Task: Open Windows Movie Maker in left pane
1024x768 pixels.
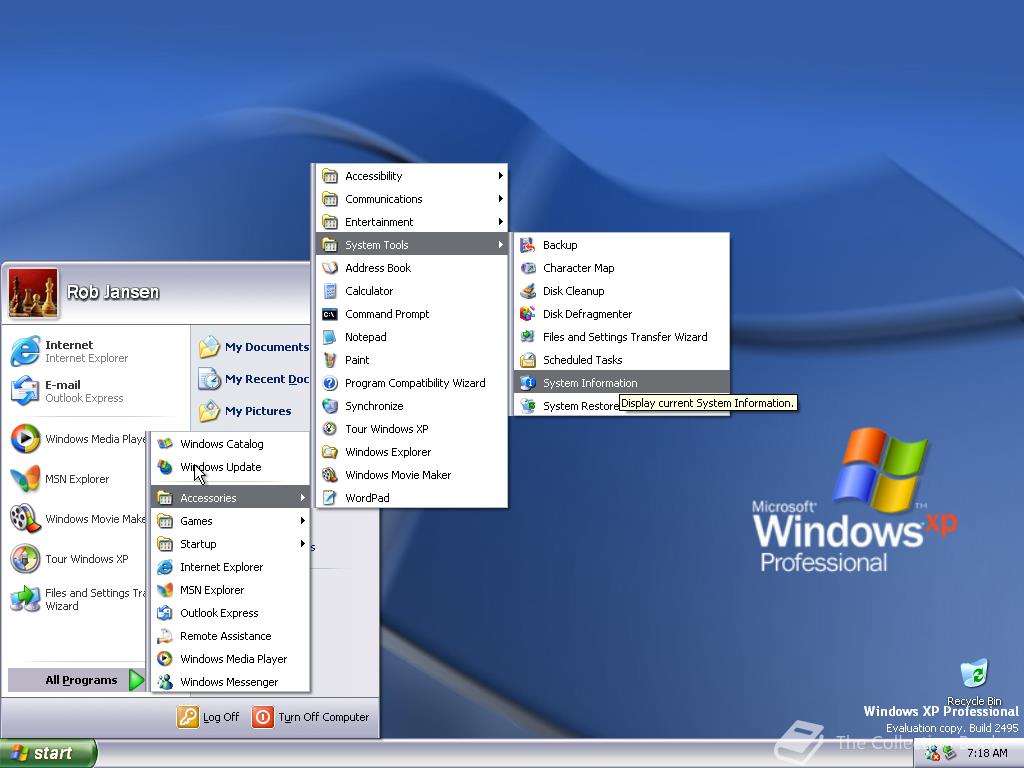Action: [77, 519]
